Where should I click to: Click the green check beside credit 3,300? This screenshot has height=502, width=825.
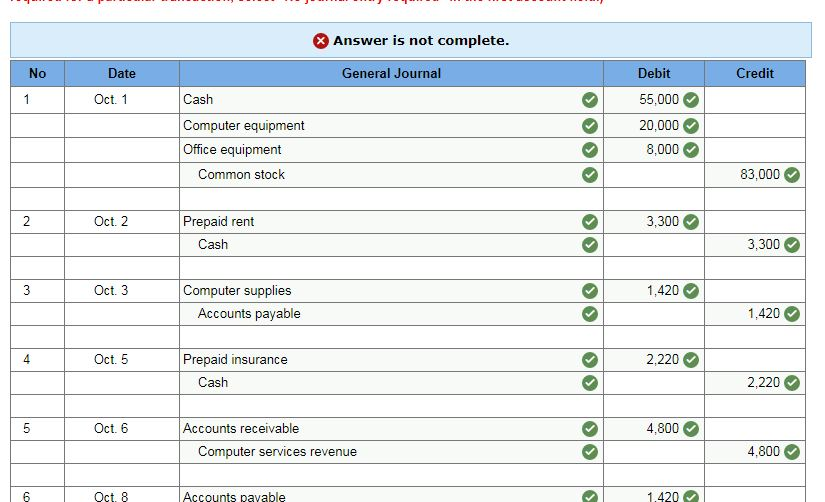[792, 245]
